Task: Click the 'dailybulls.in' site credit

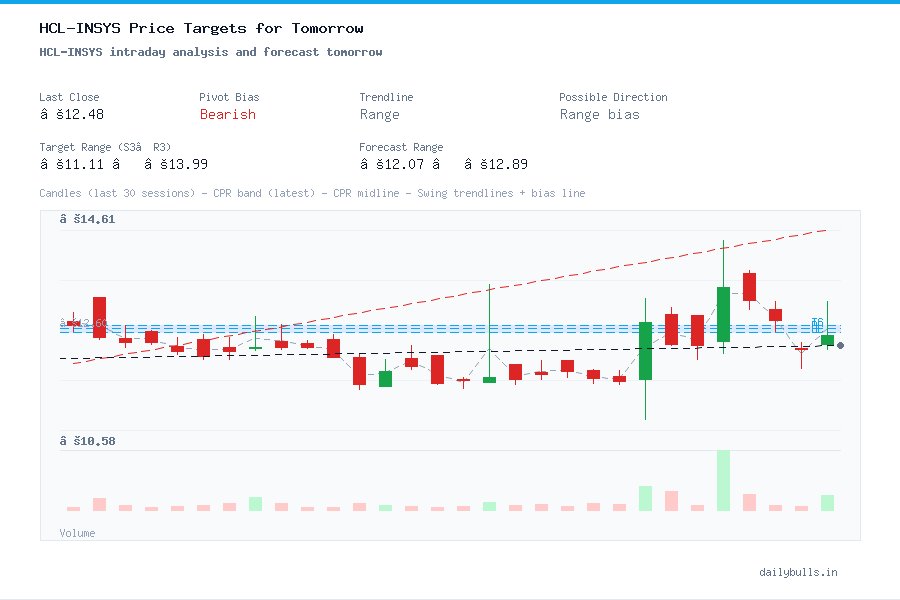Action: point(798,572)
